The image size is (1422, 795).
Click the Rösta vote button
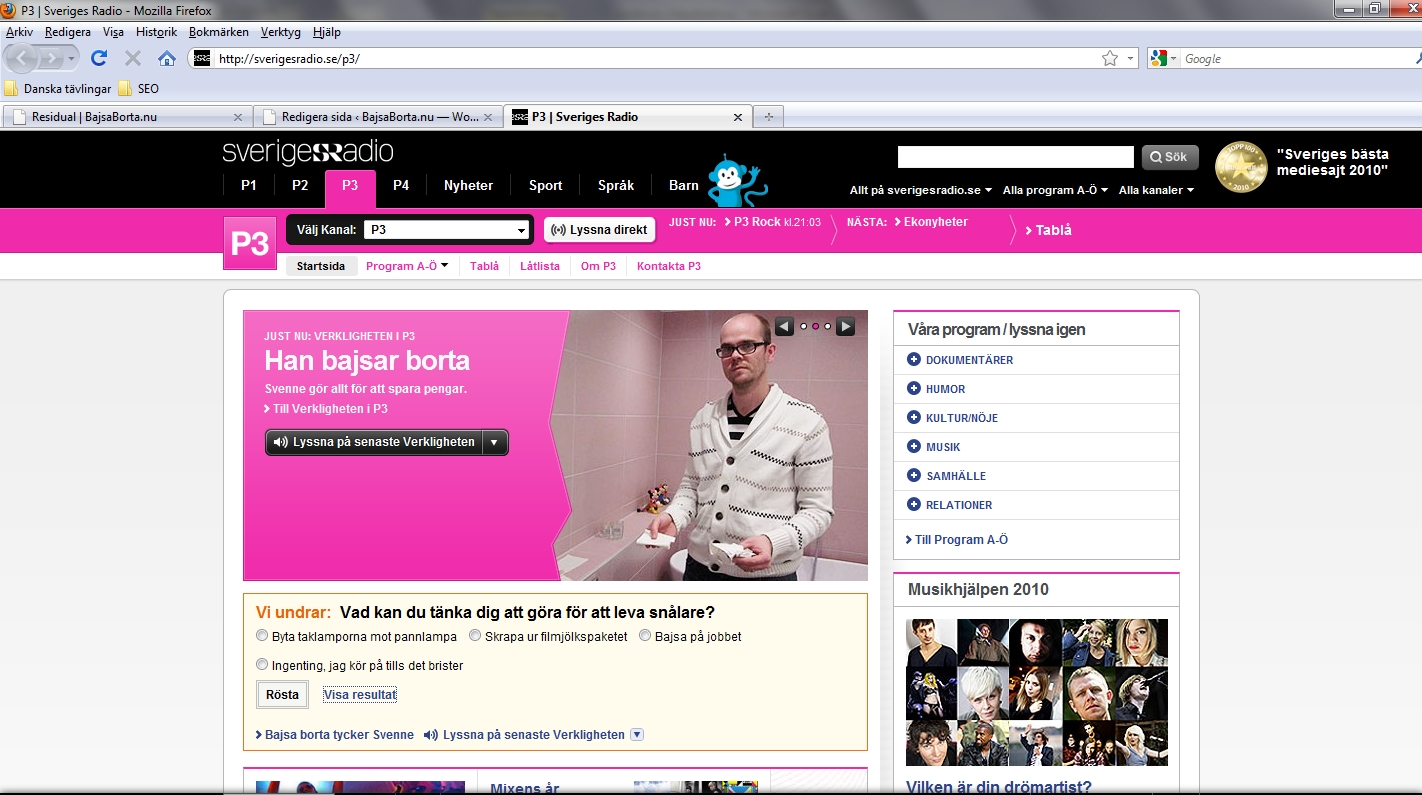(282, 694)
